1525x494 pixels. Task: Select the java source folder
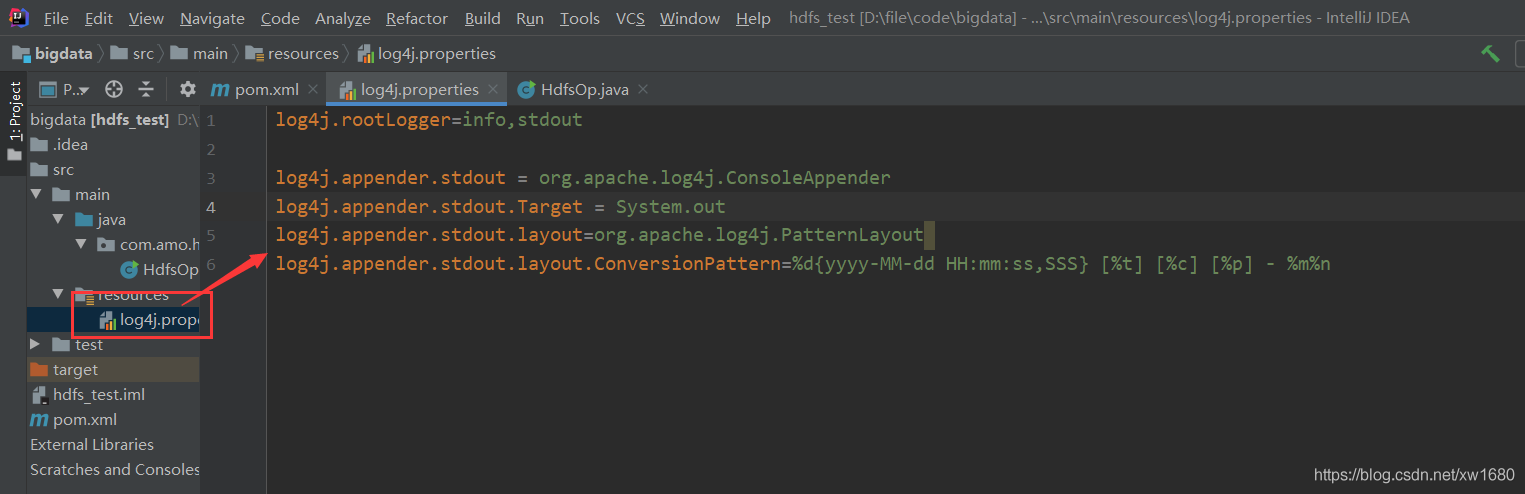pos(100,220)
